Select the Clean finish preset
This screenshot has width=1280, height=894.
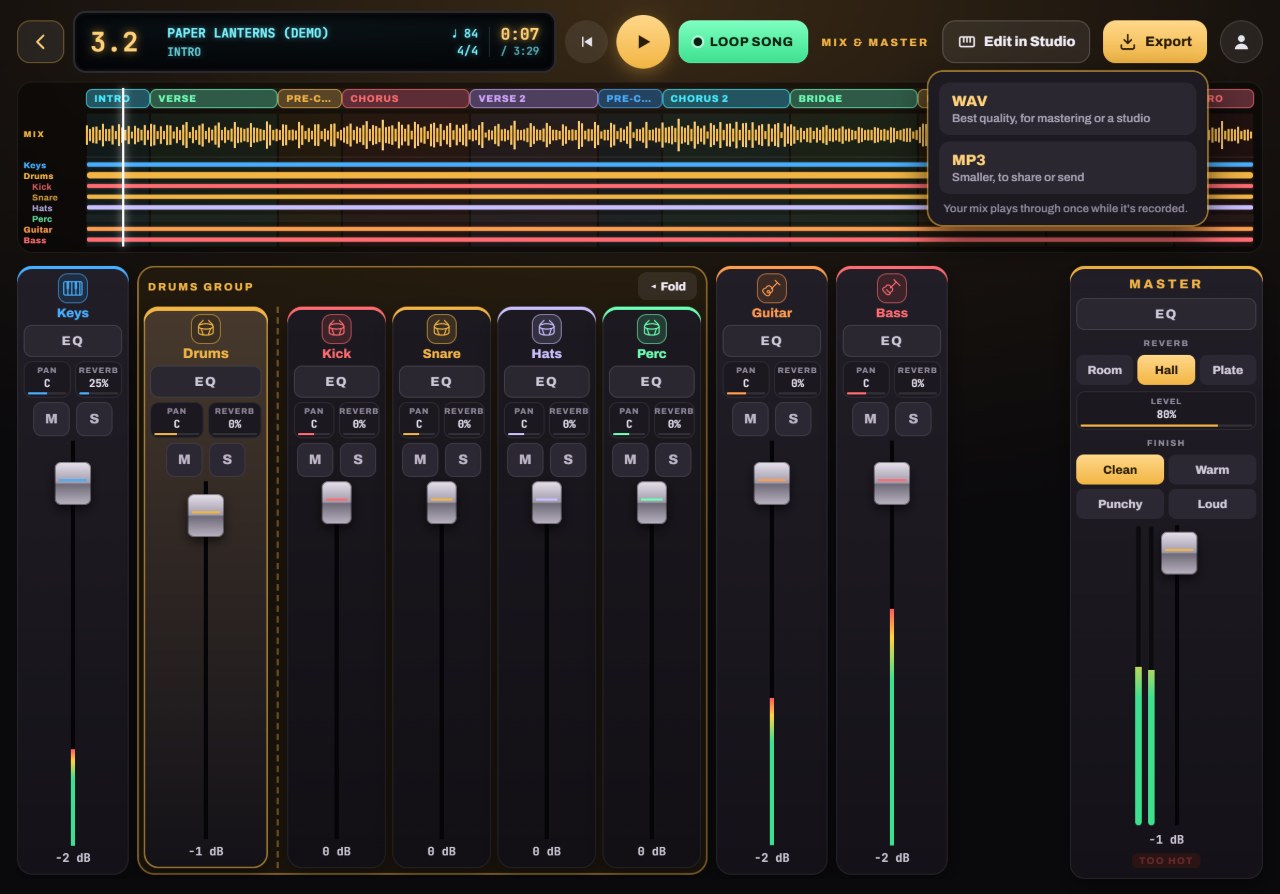point(1120,470)
